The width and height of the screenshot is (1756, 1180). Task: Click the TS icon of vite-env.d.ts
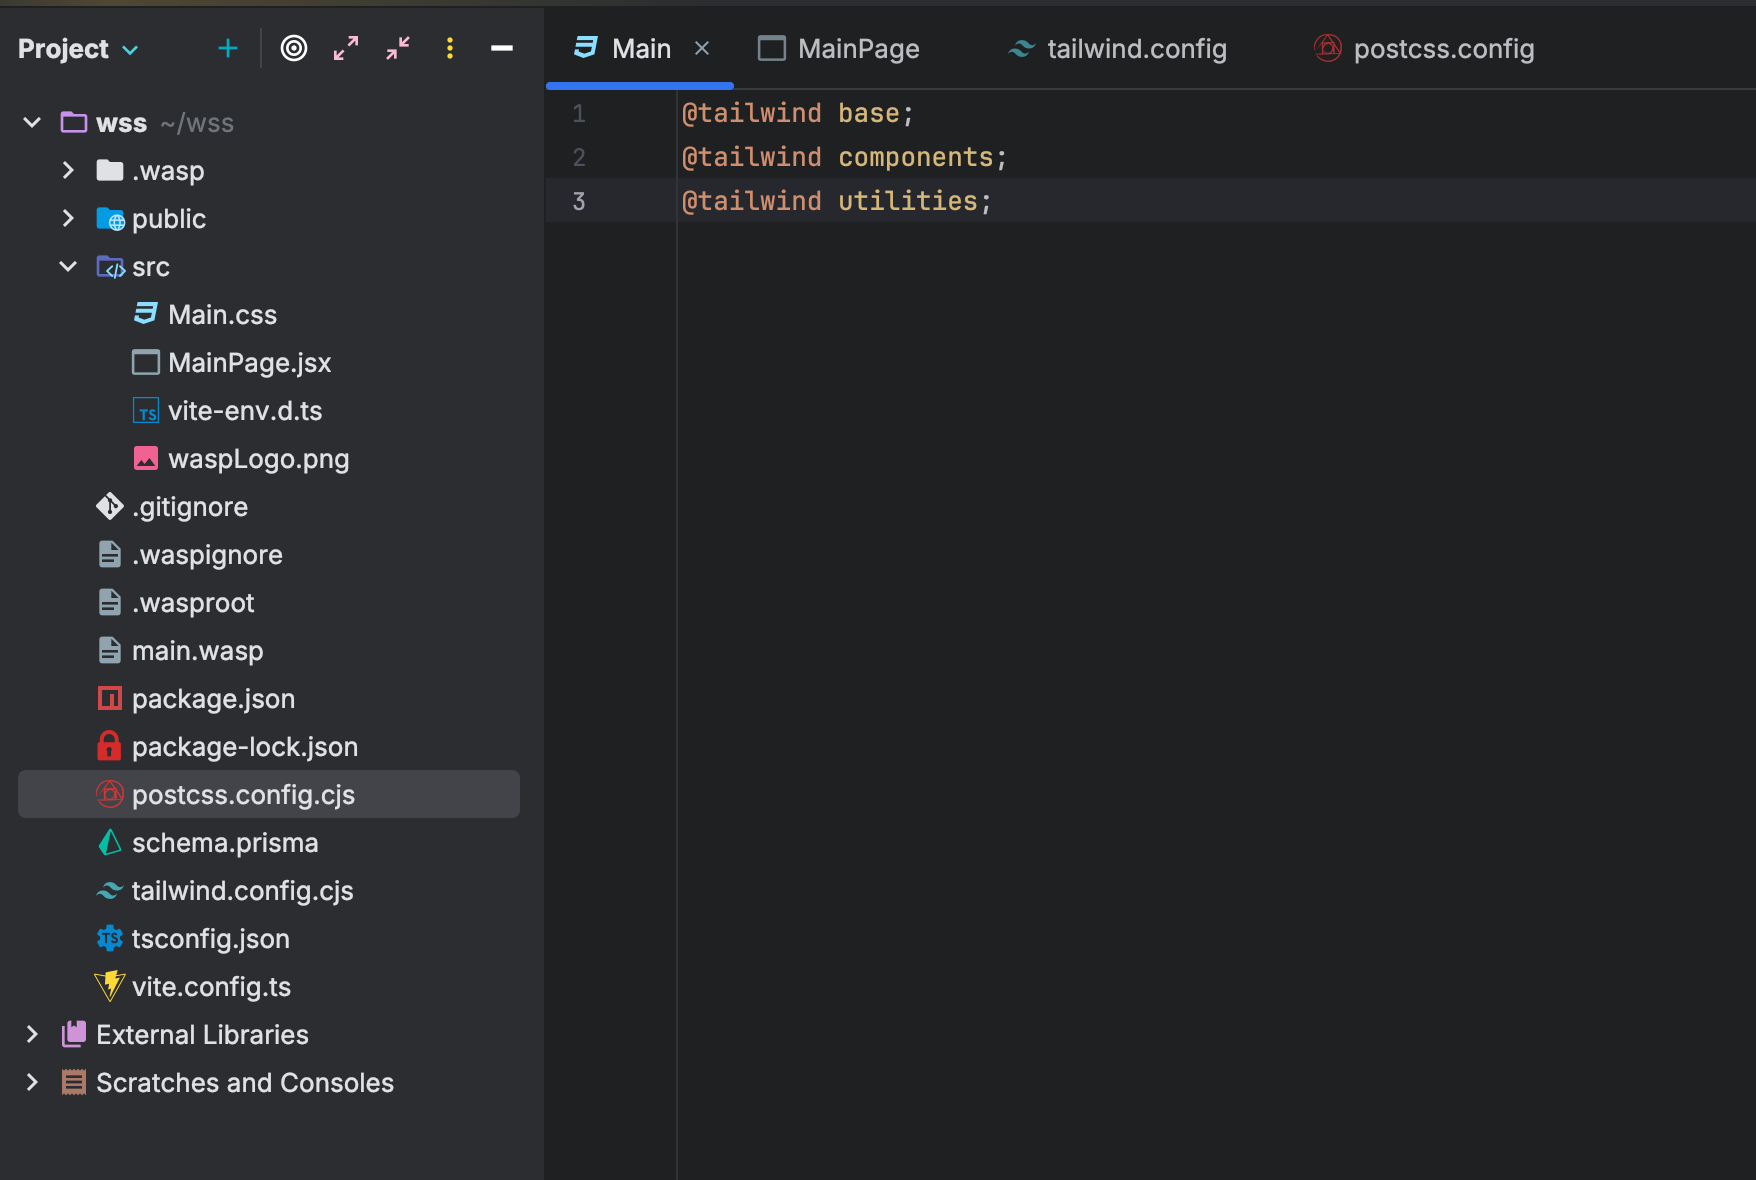pyautogui.click(x=146, y=411)
